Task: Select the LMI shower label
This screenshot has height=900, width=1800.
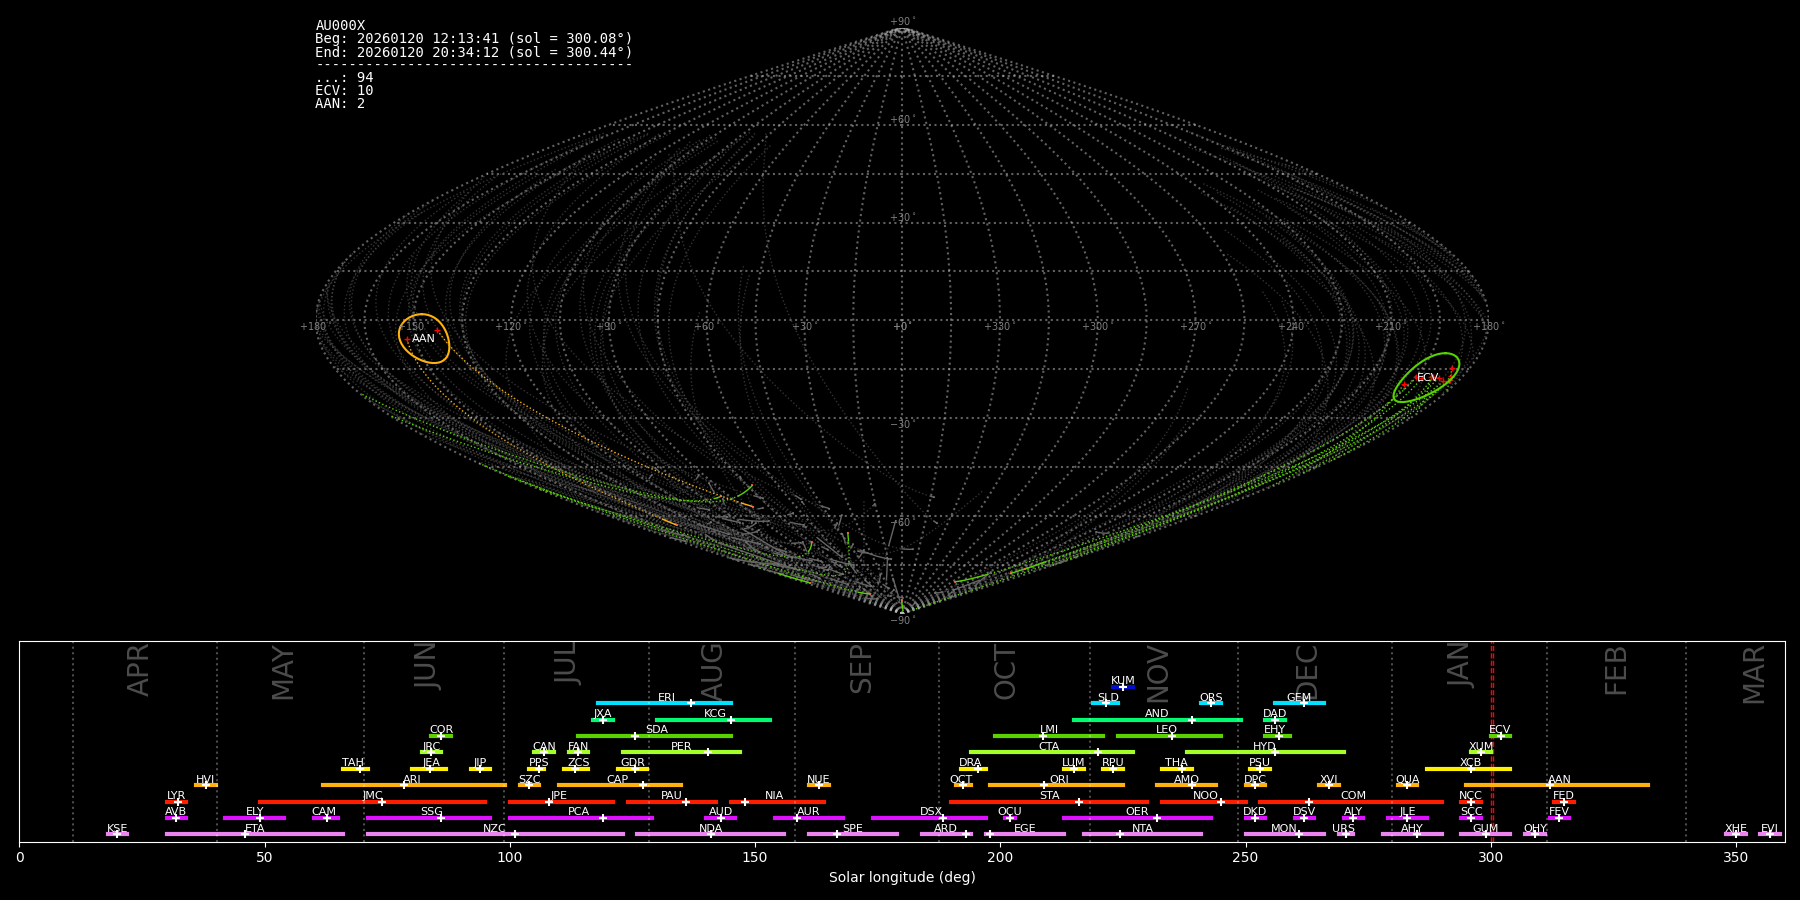Action: point(1048,730)
